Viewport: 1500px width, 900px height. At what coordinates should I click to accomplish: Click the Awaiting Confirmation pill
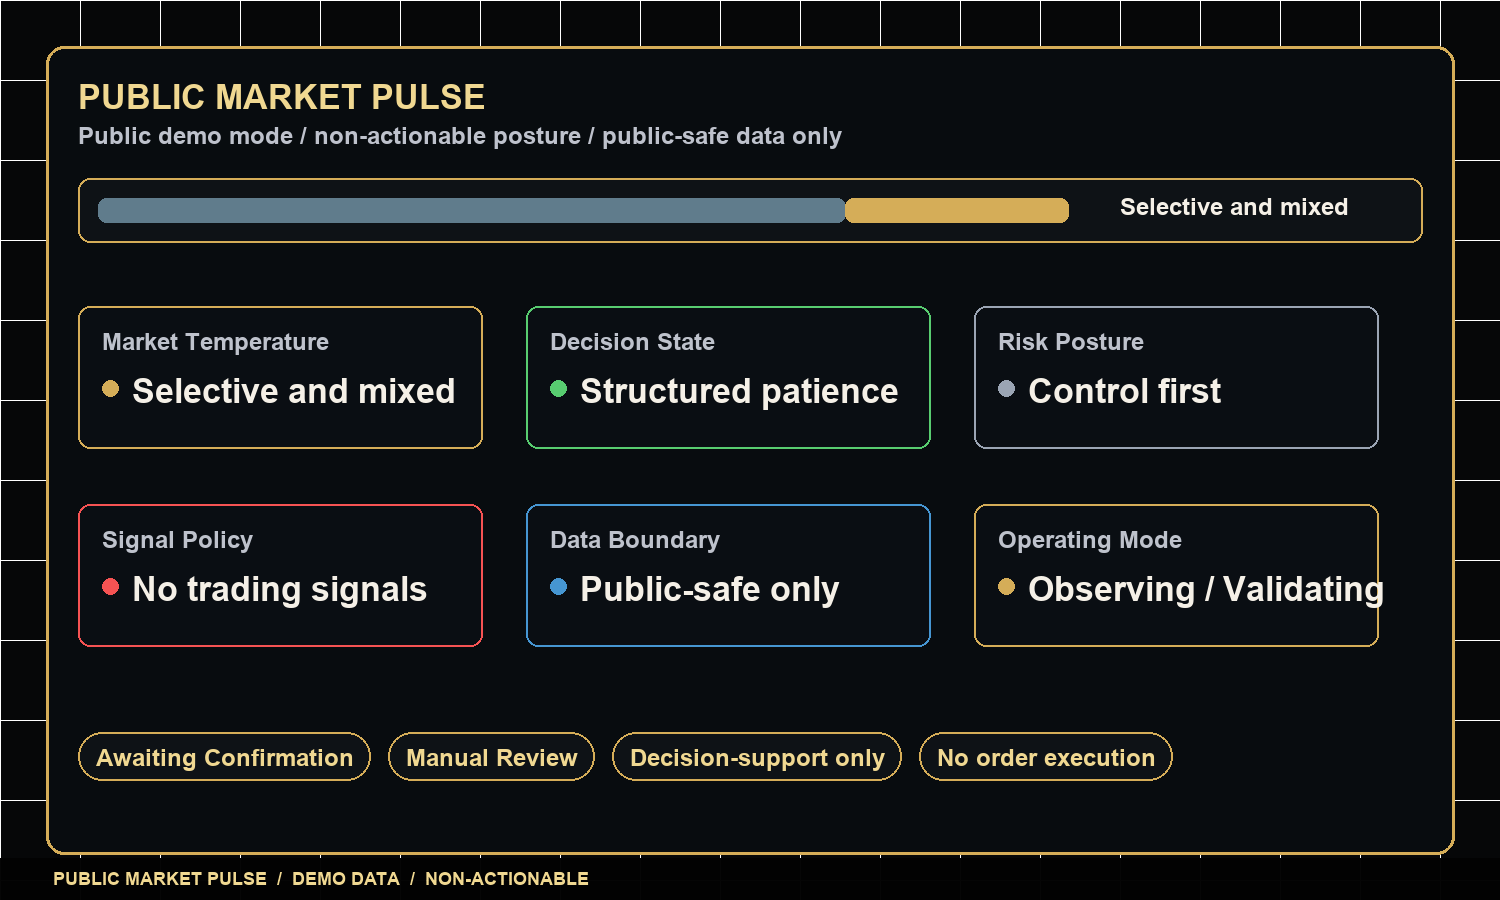[224, 757]
